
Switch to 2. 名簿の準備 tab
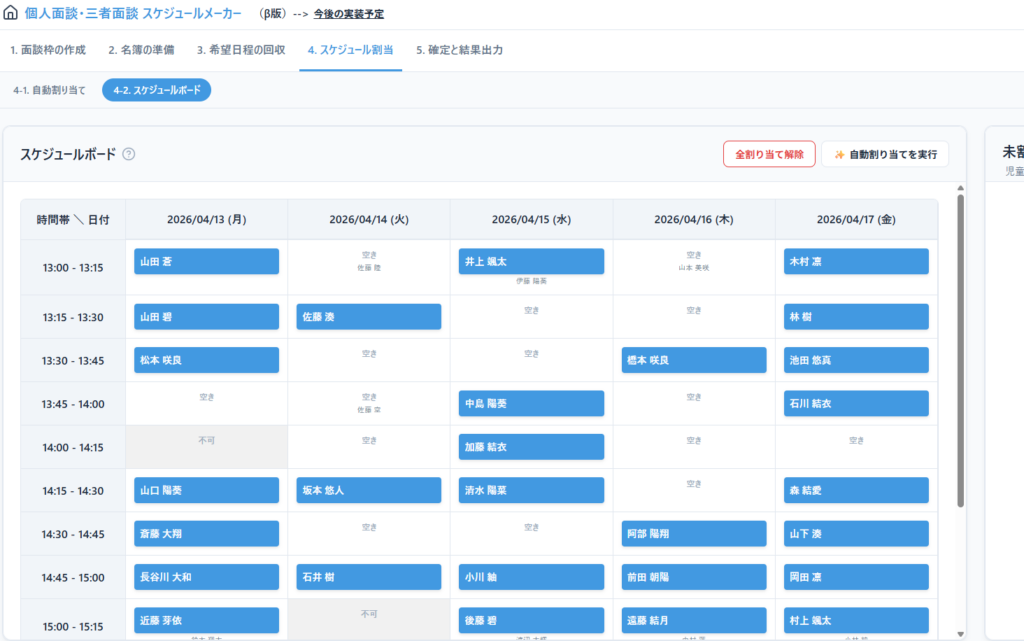pyautogui.click(x=141, y=50)
